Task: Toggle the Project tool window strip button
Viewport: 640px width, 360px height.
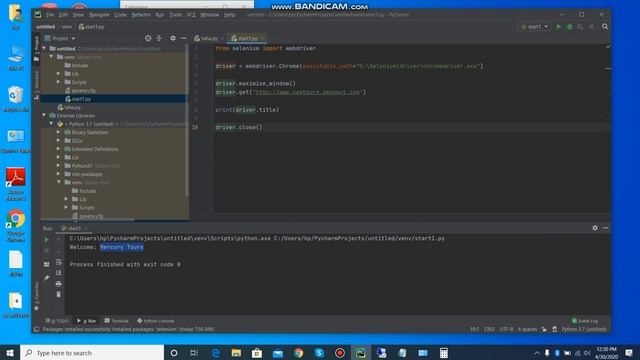Action: coord(36,49)
